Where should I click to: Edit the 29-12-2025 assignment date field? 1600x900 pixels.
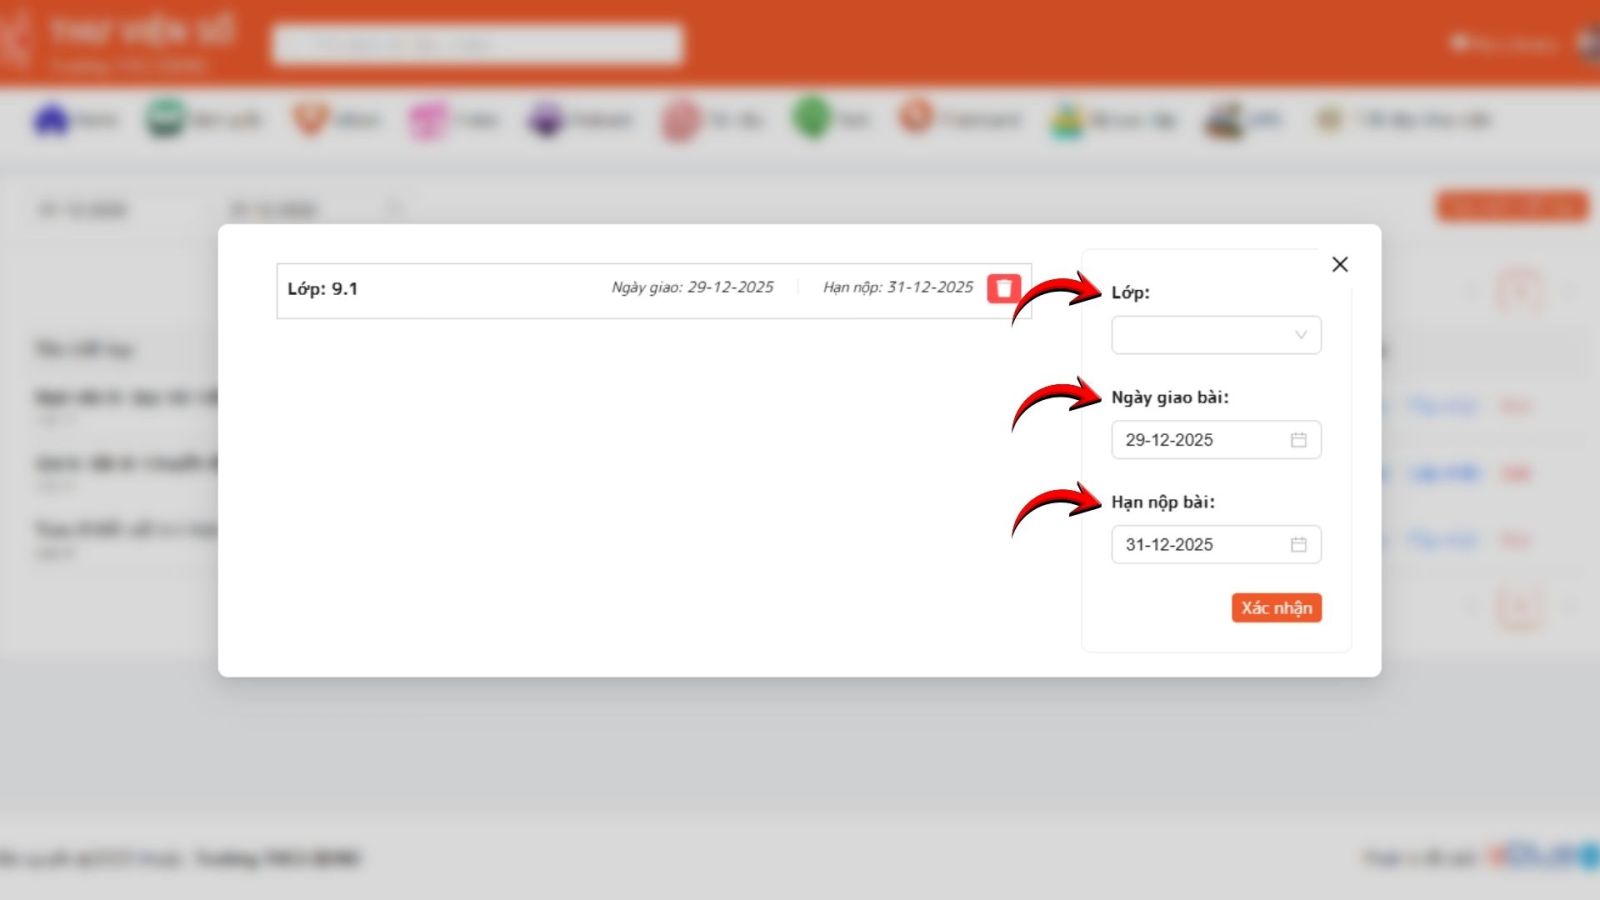tap(1200, 440)
